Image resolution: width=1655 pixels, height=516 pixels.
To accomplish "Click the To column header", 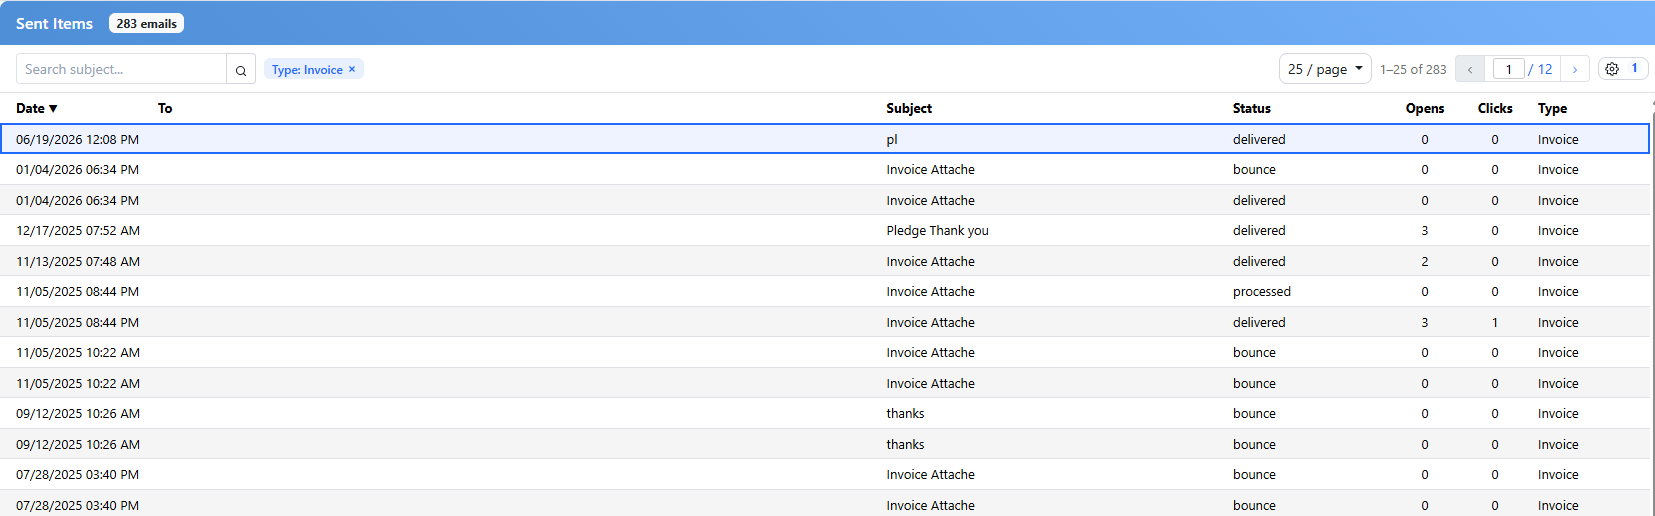I will pos(165,108).
